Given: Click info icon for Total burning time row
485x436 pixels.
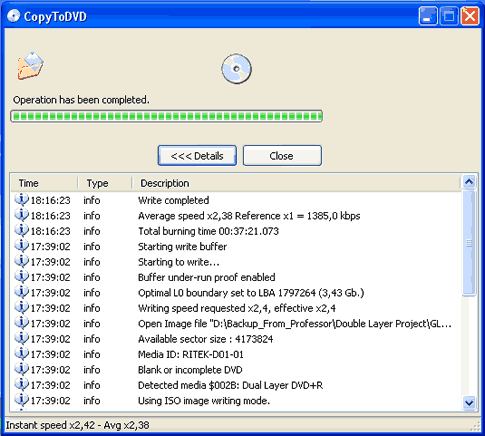Looking at the screenshot, I should point(21,231).
